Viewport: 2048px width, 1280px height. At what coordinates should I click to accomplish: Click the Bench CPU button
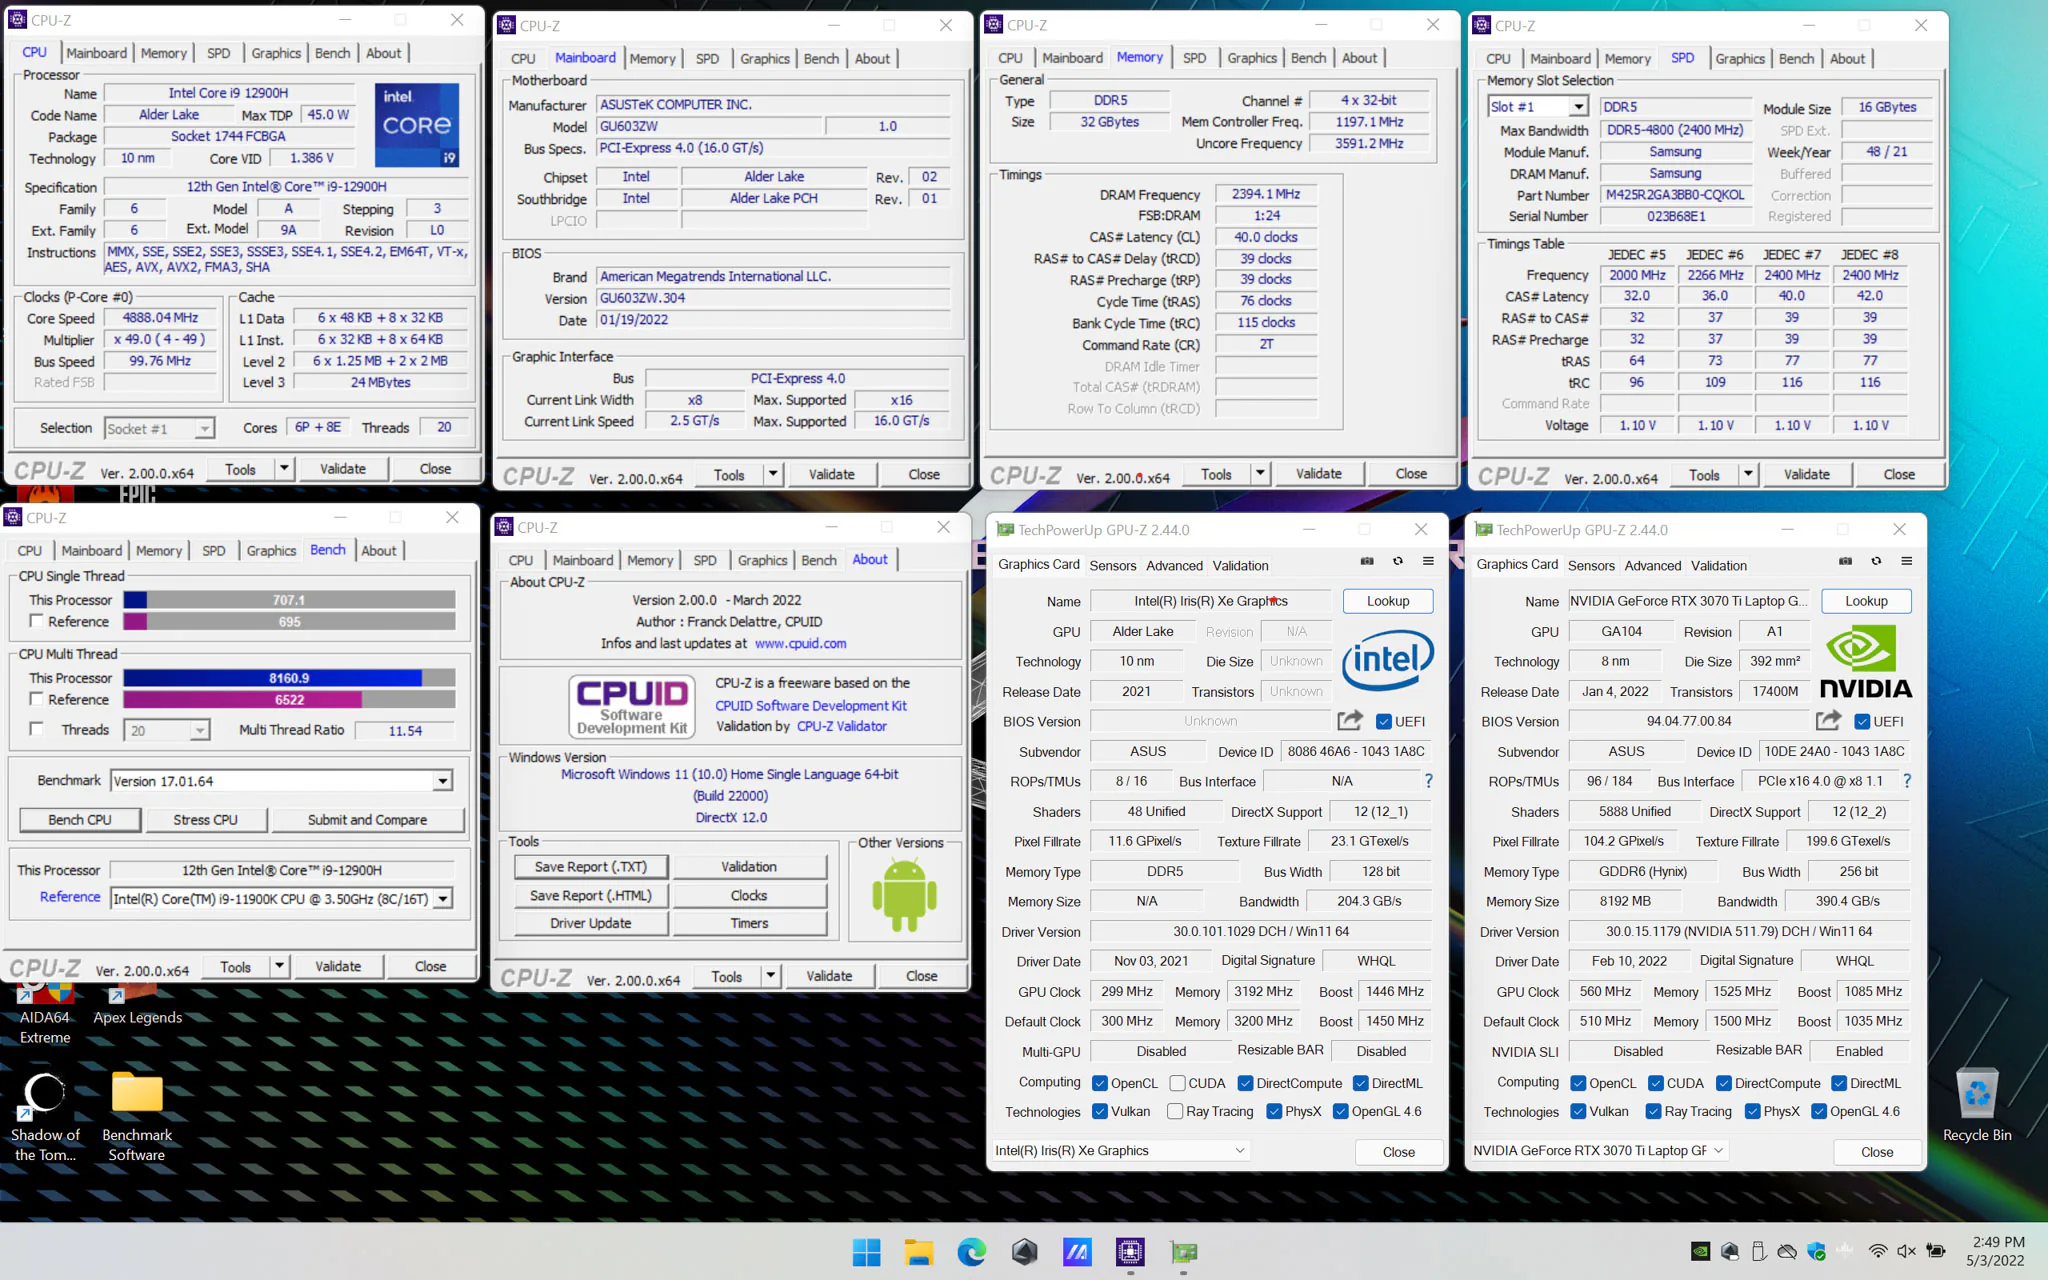point(80,820)
